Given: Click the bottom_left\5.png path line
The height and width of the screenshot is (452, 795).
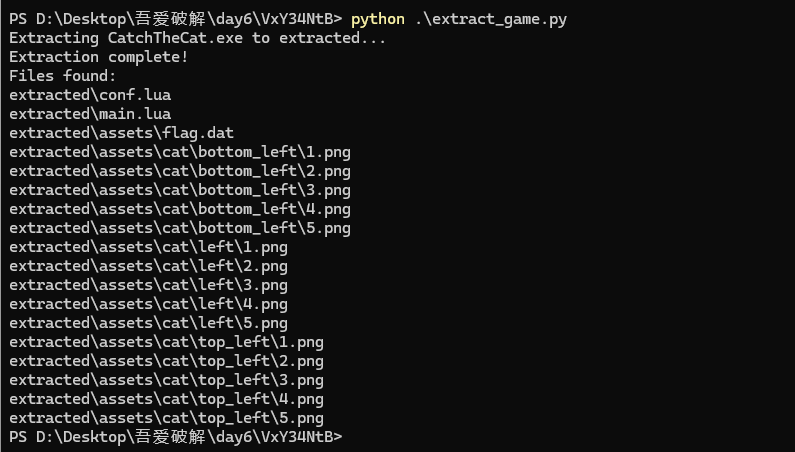Looking at the screenshot, I should click(180, 228).
